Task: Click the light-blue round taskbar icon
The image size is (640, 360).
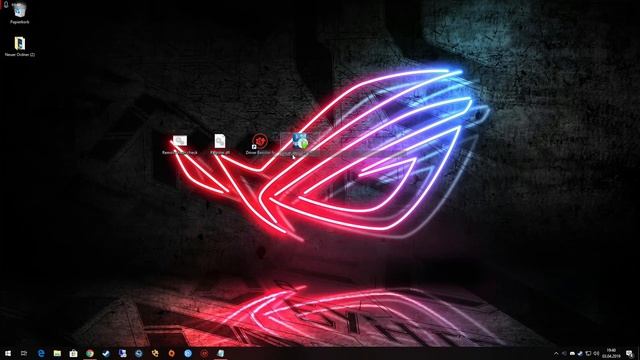Action: [188, 353]
